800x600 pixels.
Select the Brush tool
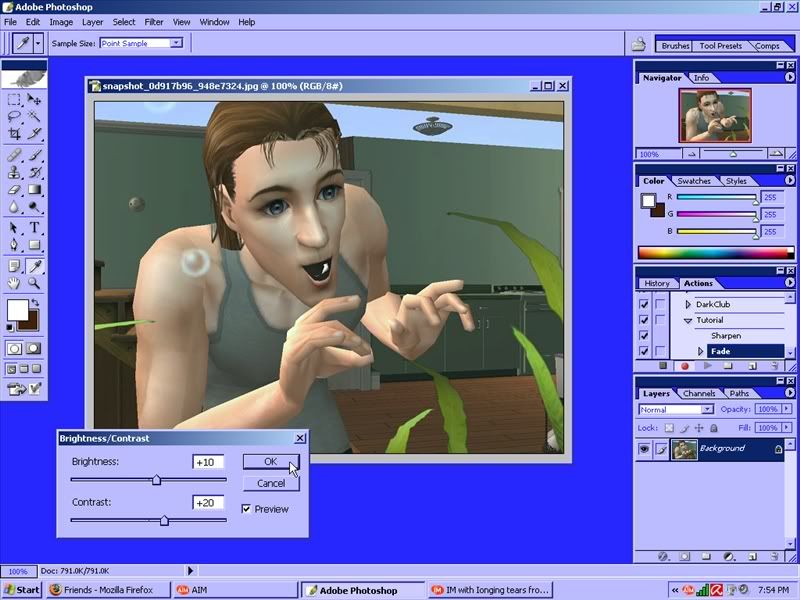click(34, 155)
